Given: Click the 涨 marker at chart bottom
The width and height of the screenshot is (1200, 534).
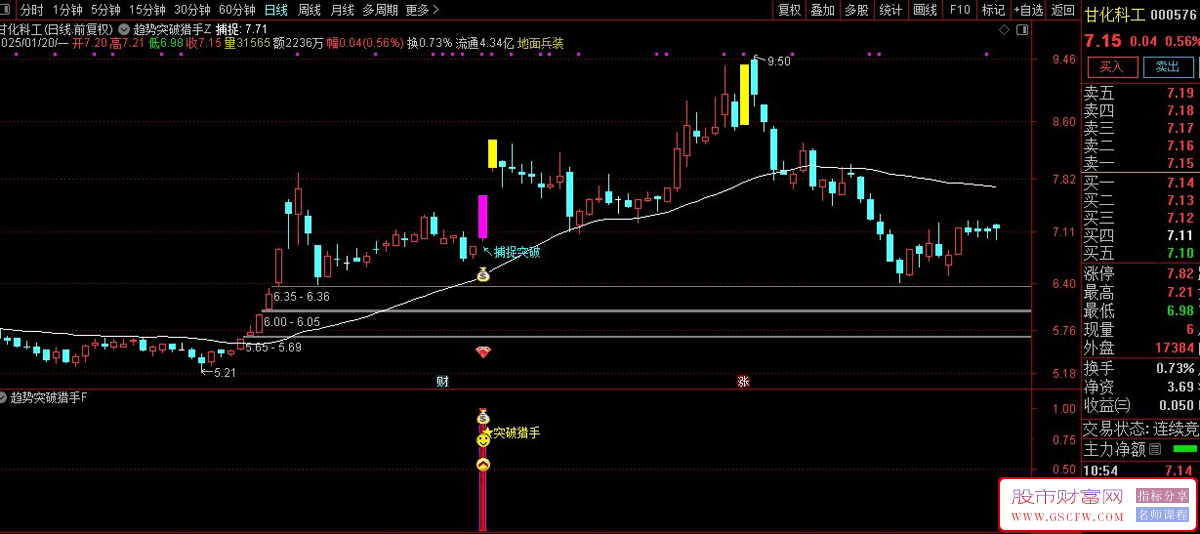Looking at the screenshot, I should [743, 381].
